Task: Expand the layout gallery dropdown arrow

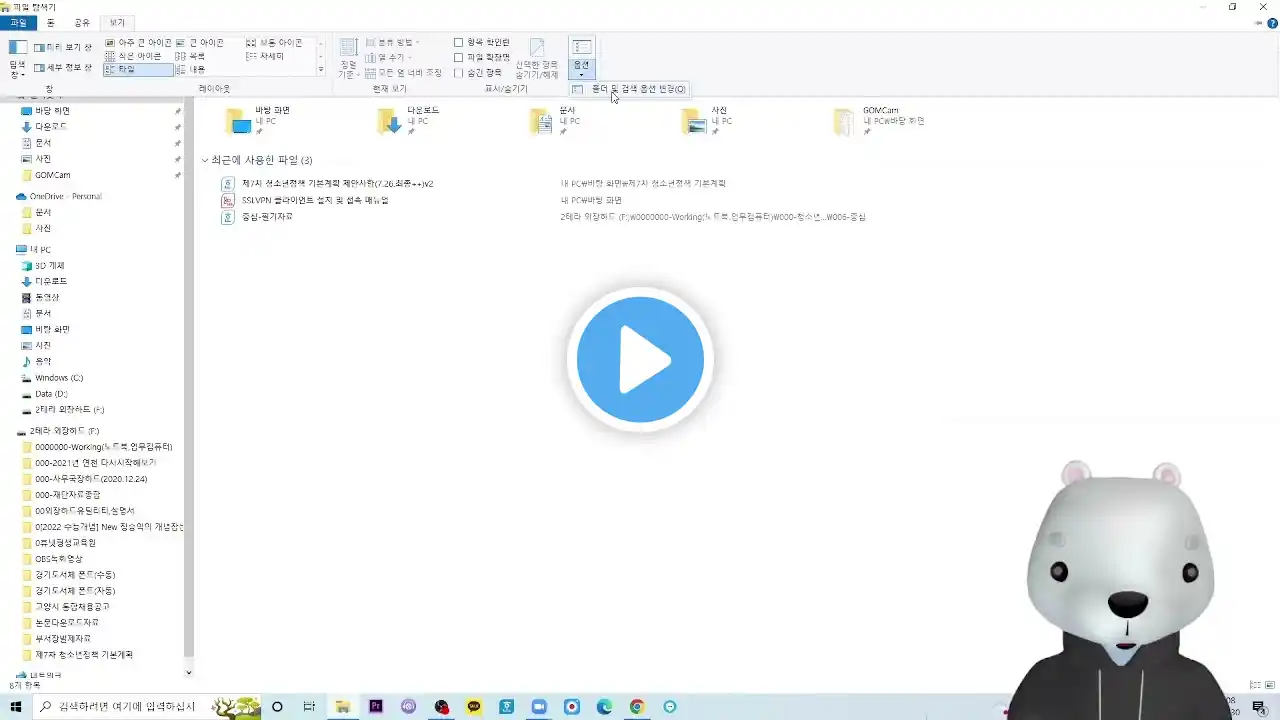Action: (321, 70)
